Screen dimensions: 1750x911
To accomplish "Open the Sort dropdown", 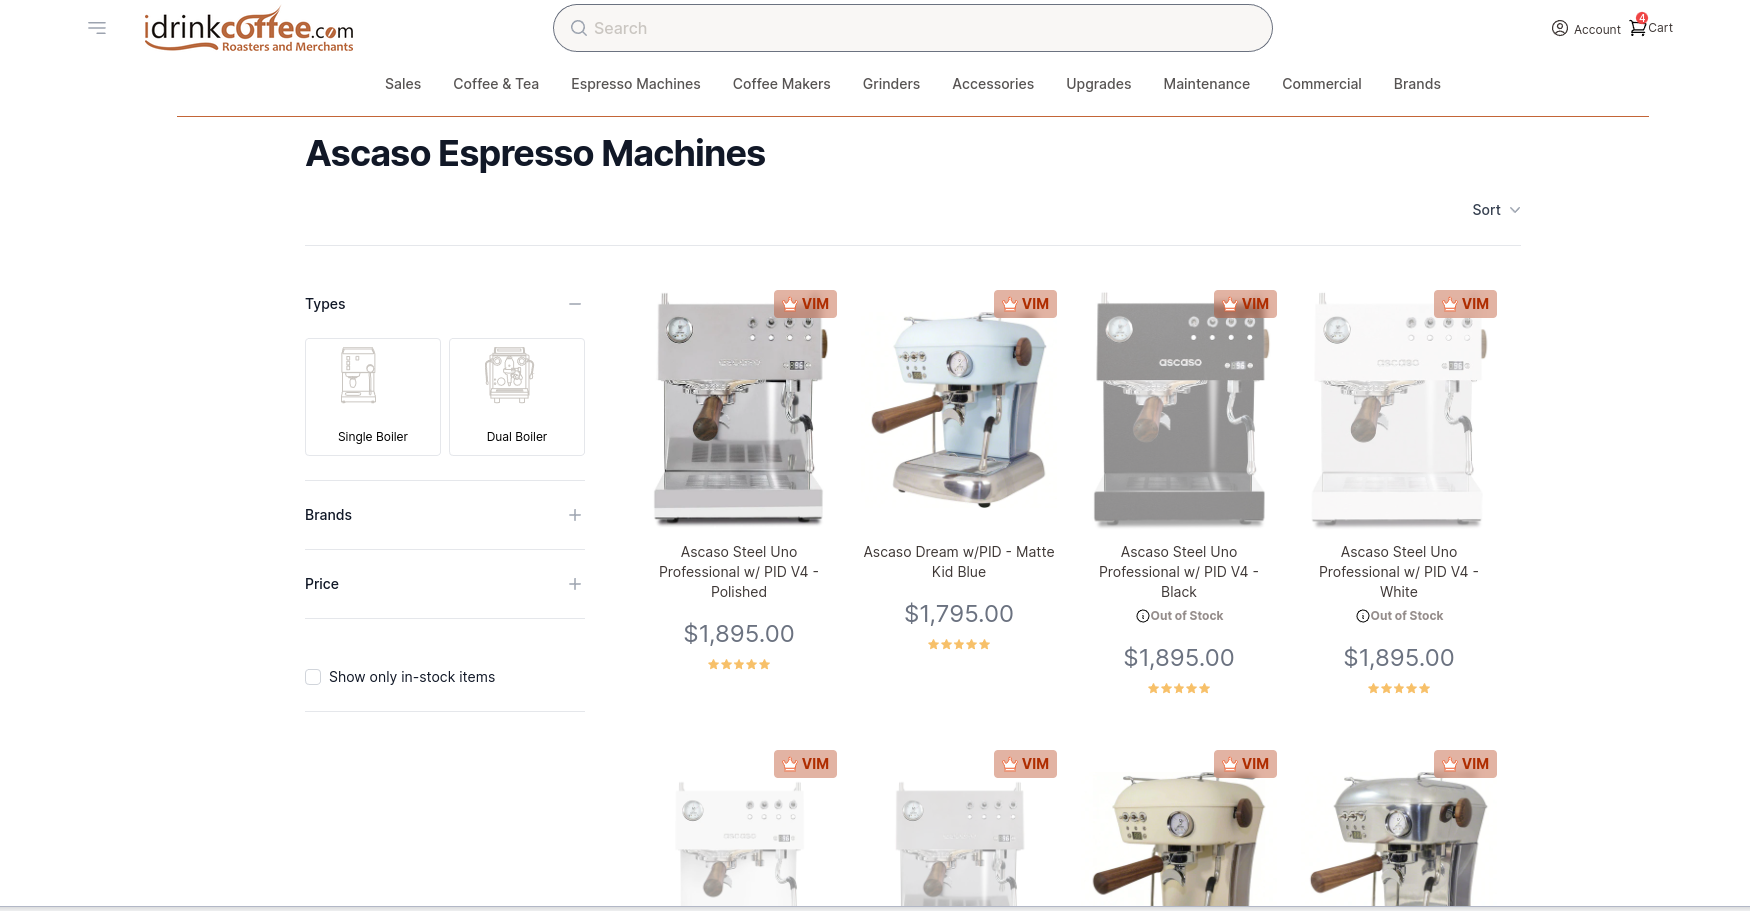I will (1496, 210).
